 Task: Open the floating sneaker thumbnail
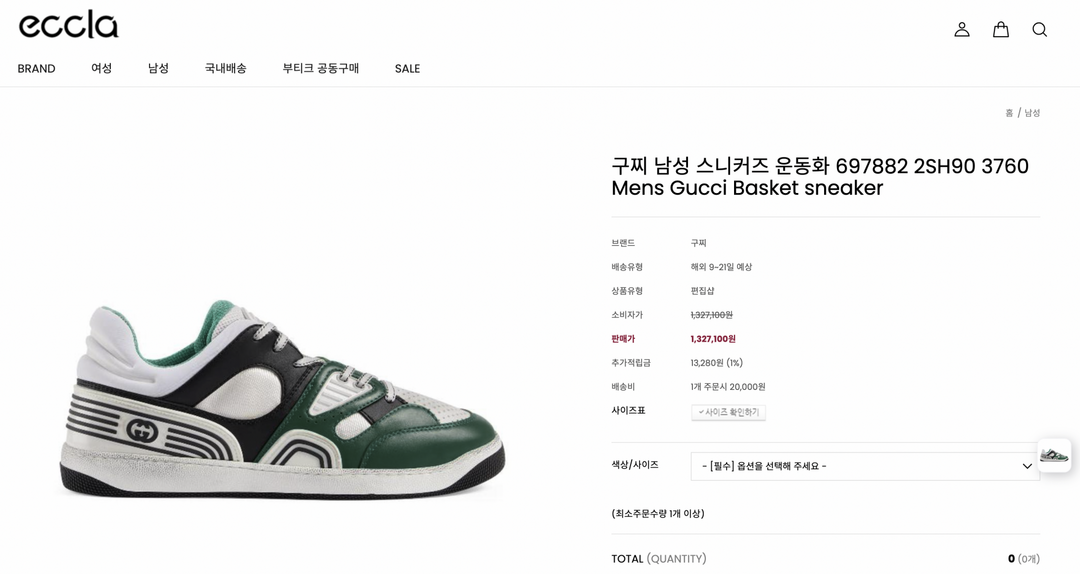coord(1054,455)
